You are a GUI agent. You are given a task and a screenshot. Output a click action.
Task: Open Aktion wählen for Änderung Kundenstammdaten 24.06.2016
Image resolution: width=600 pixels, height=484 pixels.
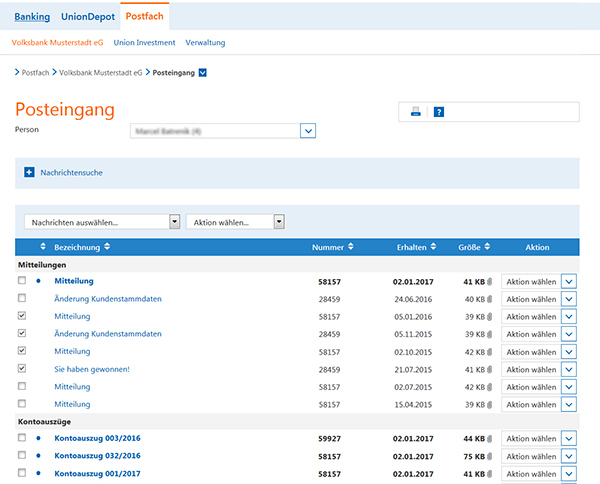tap(539, 299)
